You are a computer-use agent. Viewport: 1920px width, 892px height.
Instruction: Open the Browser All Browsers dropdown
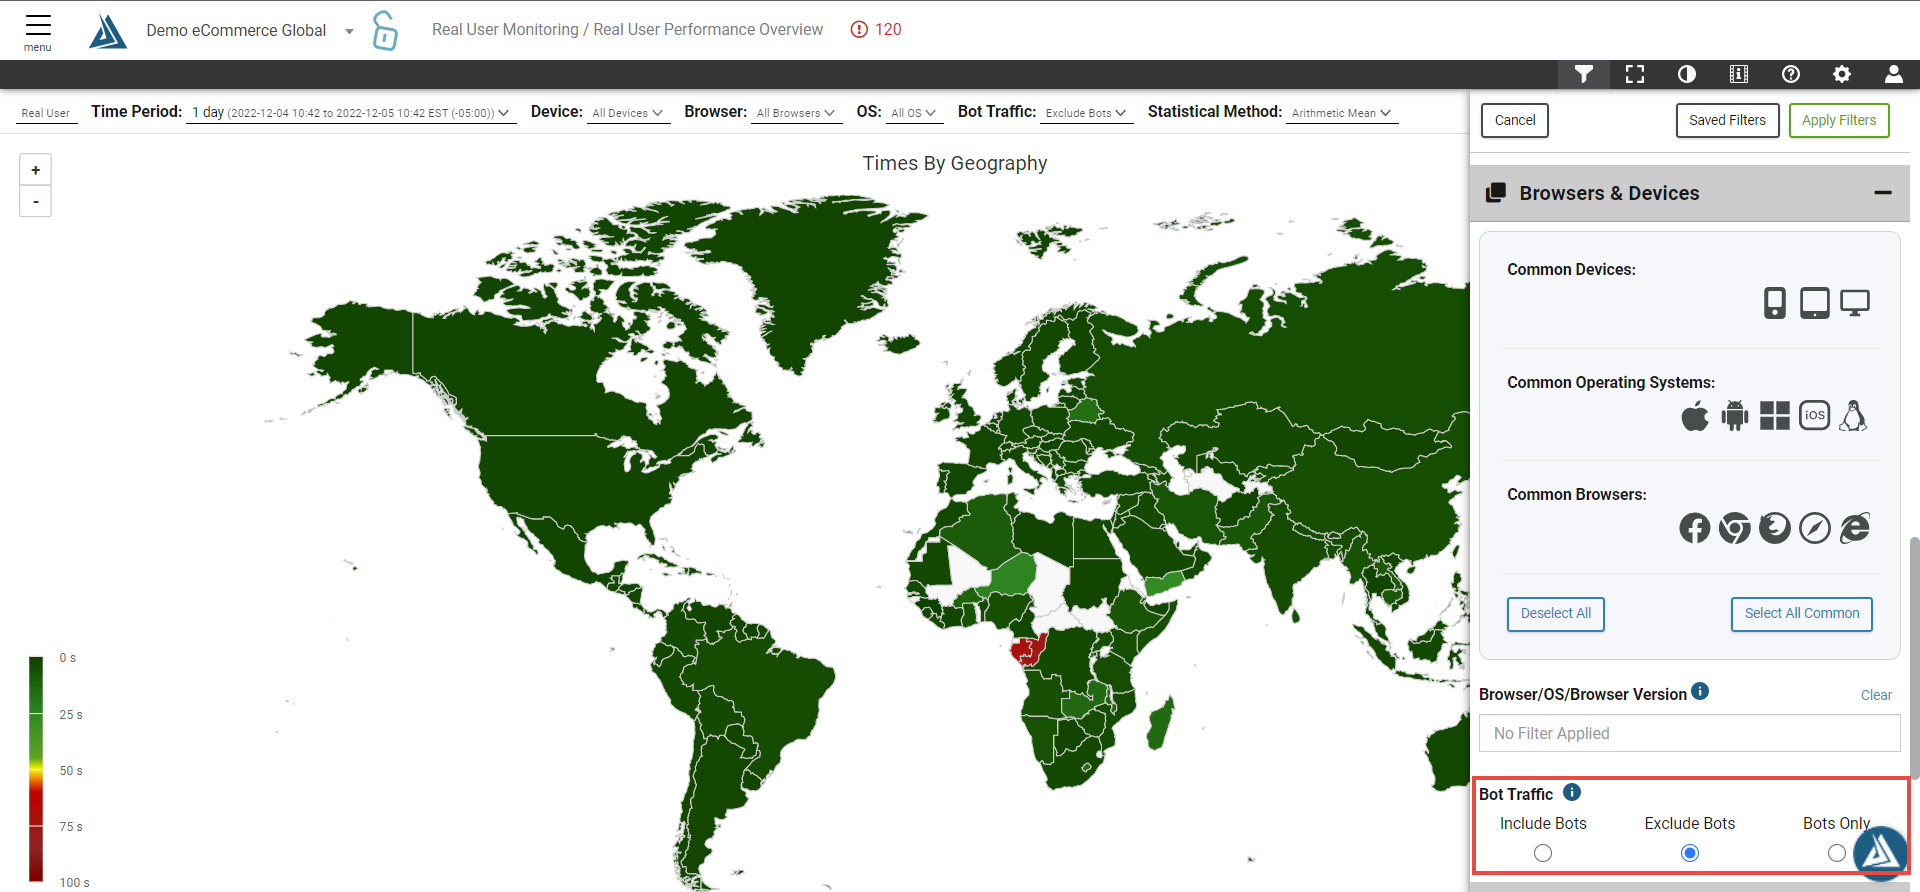796,113
